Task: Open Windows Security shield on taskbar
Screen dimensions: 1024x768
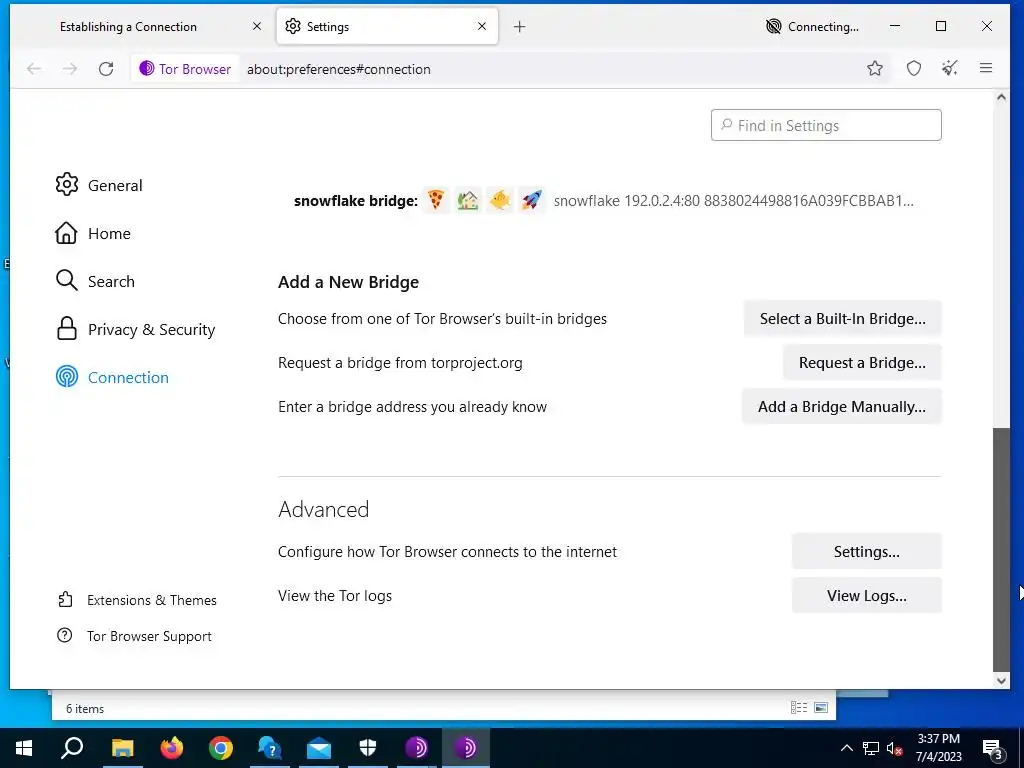Action: (x=368, y=748)
